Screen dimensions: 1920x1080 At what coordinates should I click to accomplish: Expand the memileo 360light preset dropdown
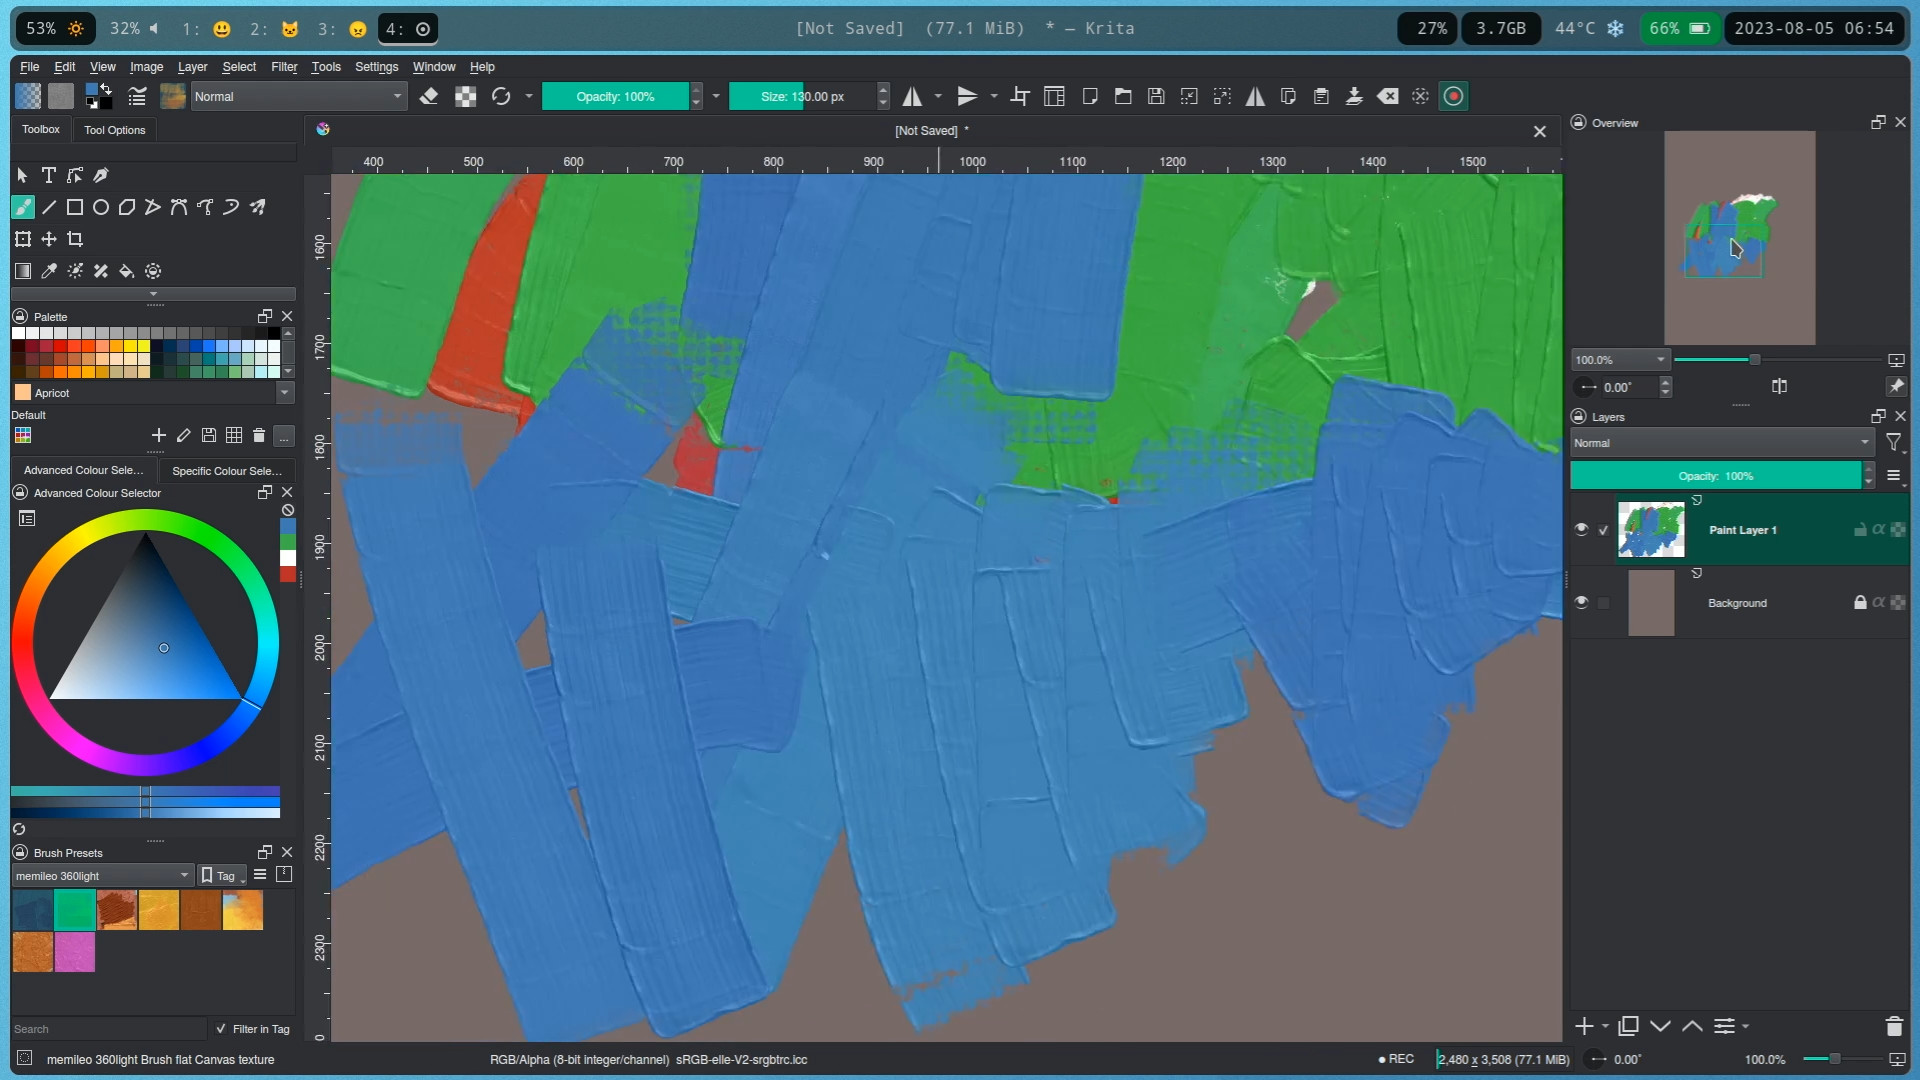click(x=101, y=876)
